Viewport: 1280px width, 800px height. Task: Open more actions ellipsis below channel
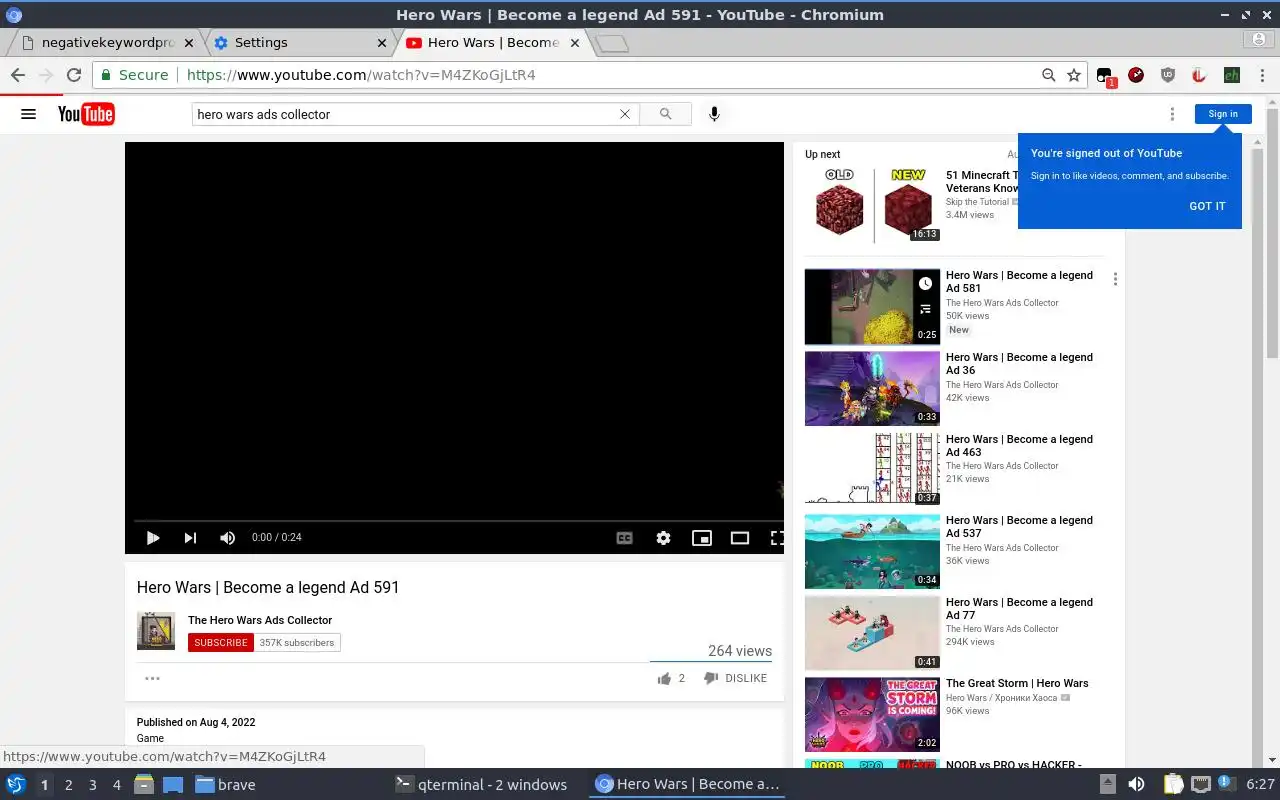(x=152, y=678)
